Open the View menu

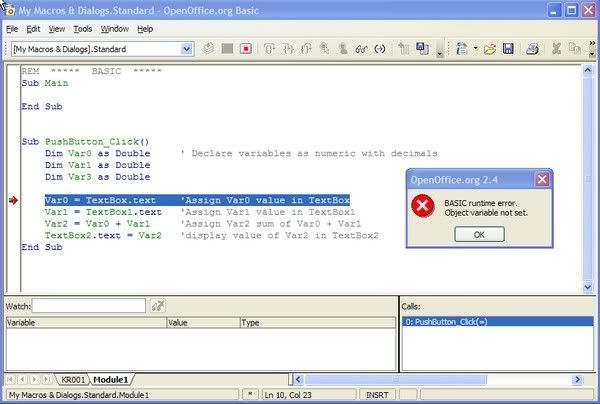pos(57,29)
